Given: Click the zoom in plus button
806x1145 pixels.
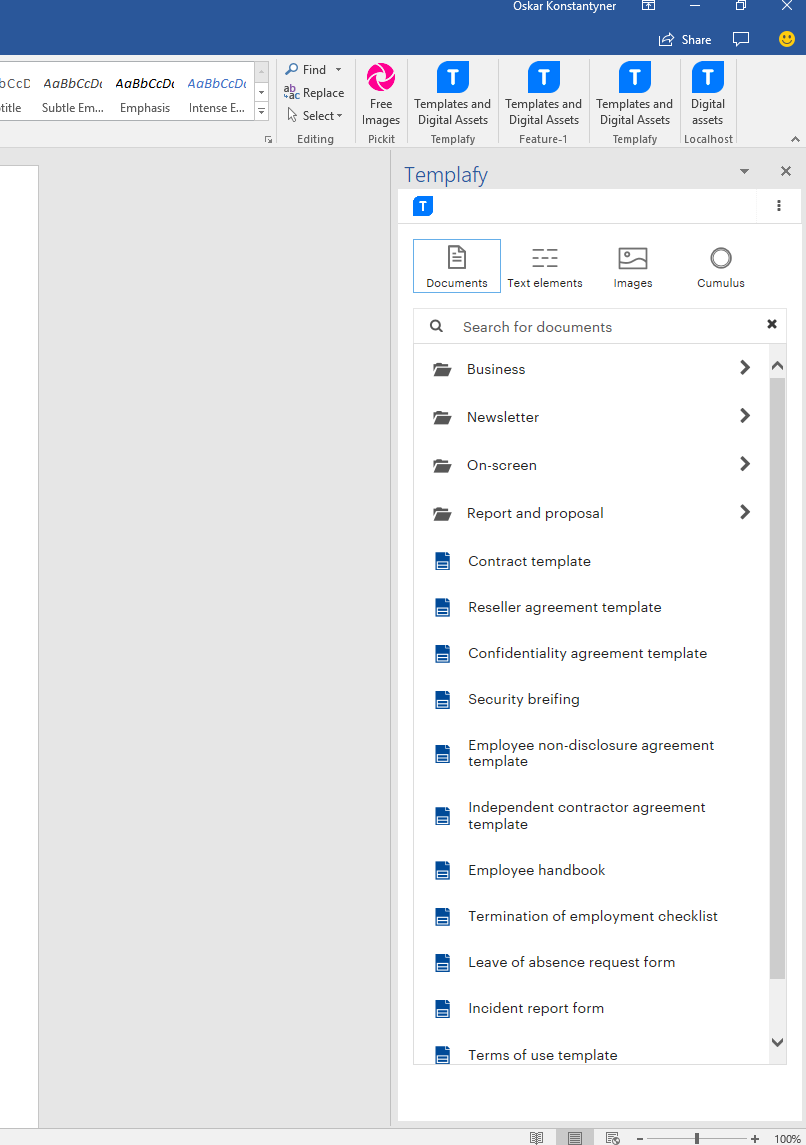Looking at the screenshot, I should [x=755, y=1138].
